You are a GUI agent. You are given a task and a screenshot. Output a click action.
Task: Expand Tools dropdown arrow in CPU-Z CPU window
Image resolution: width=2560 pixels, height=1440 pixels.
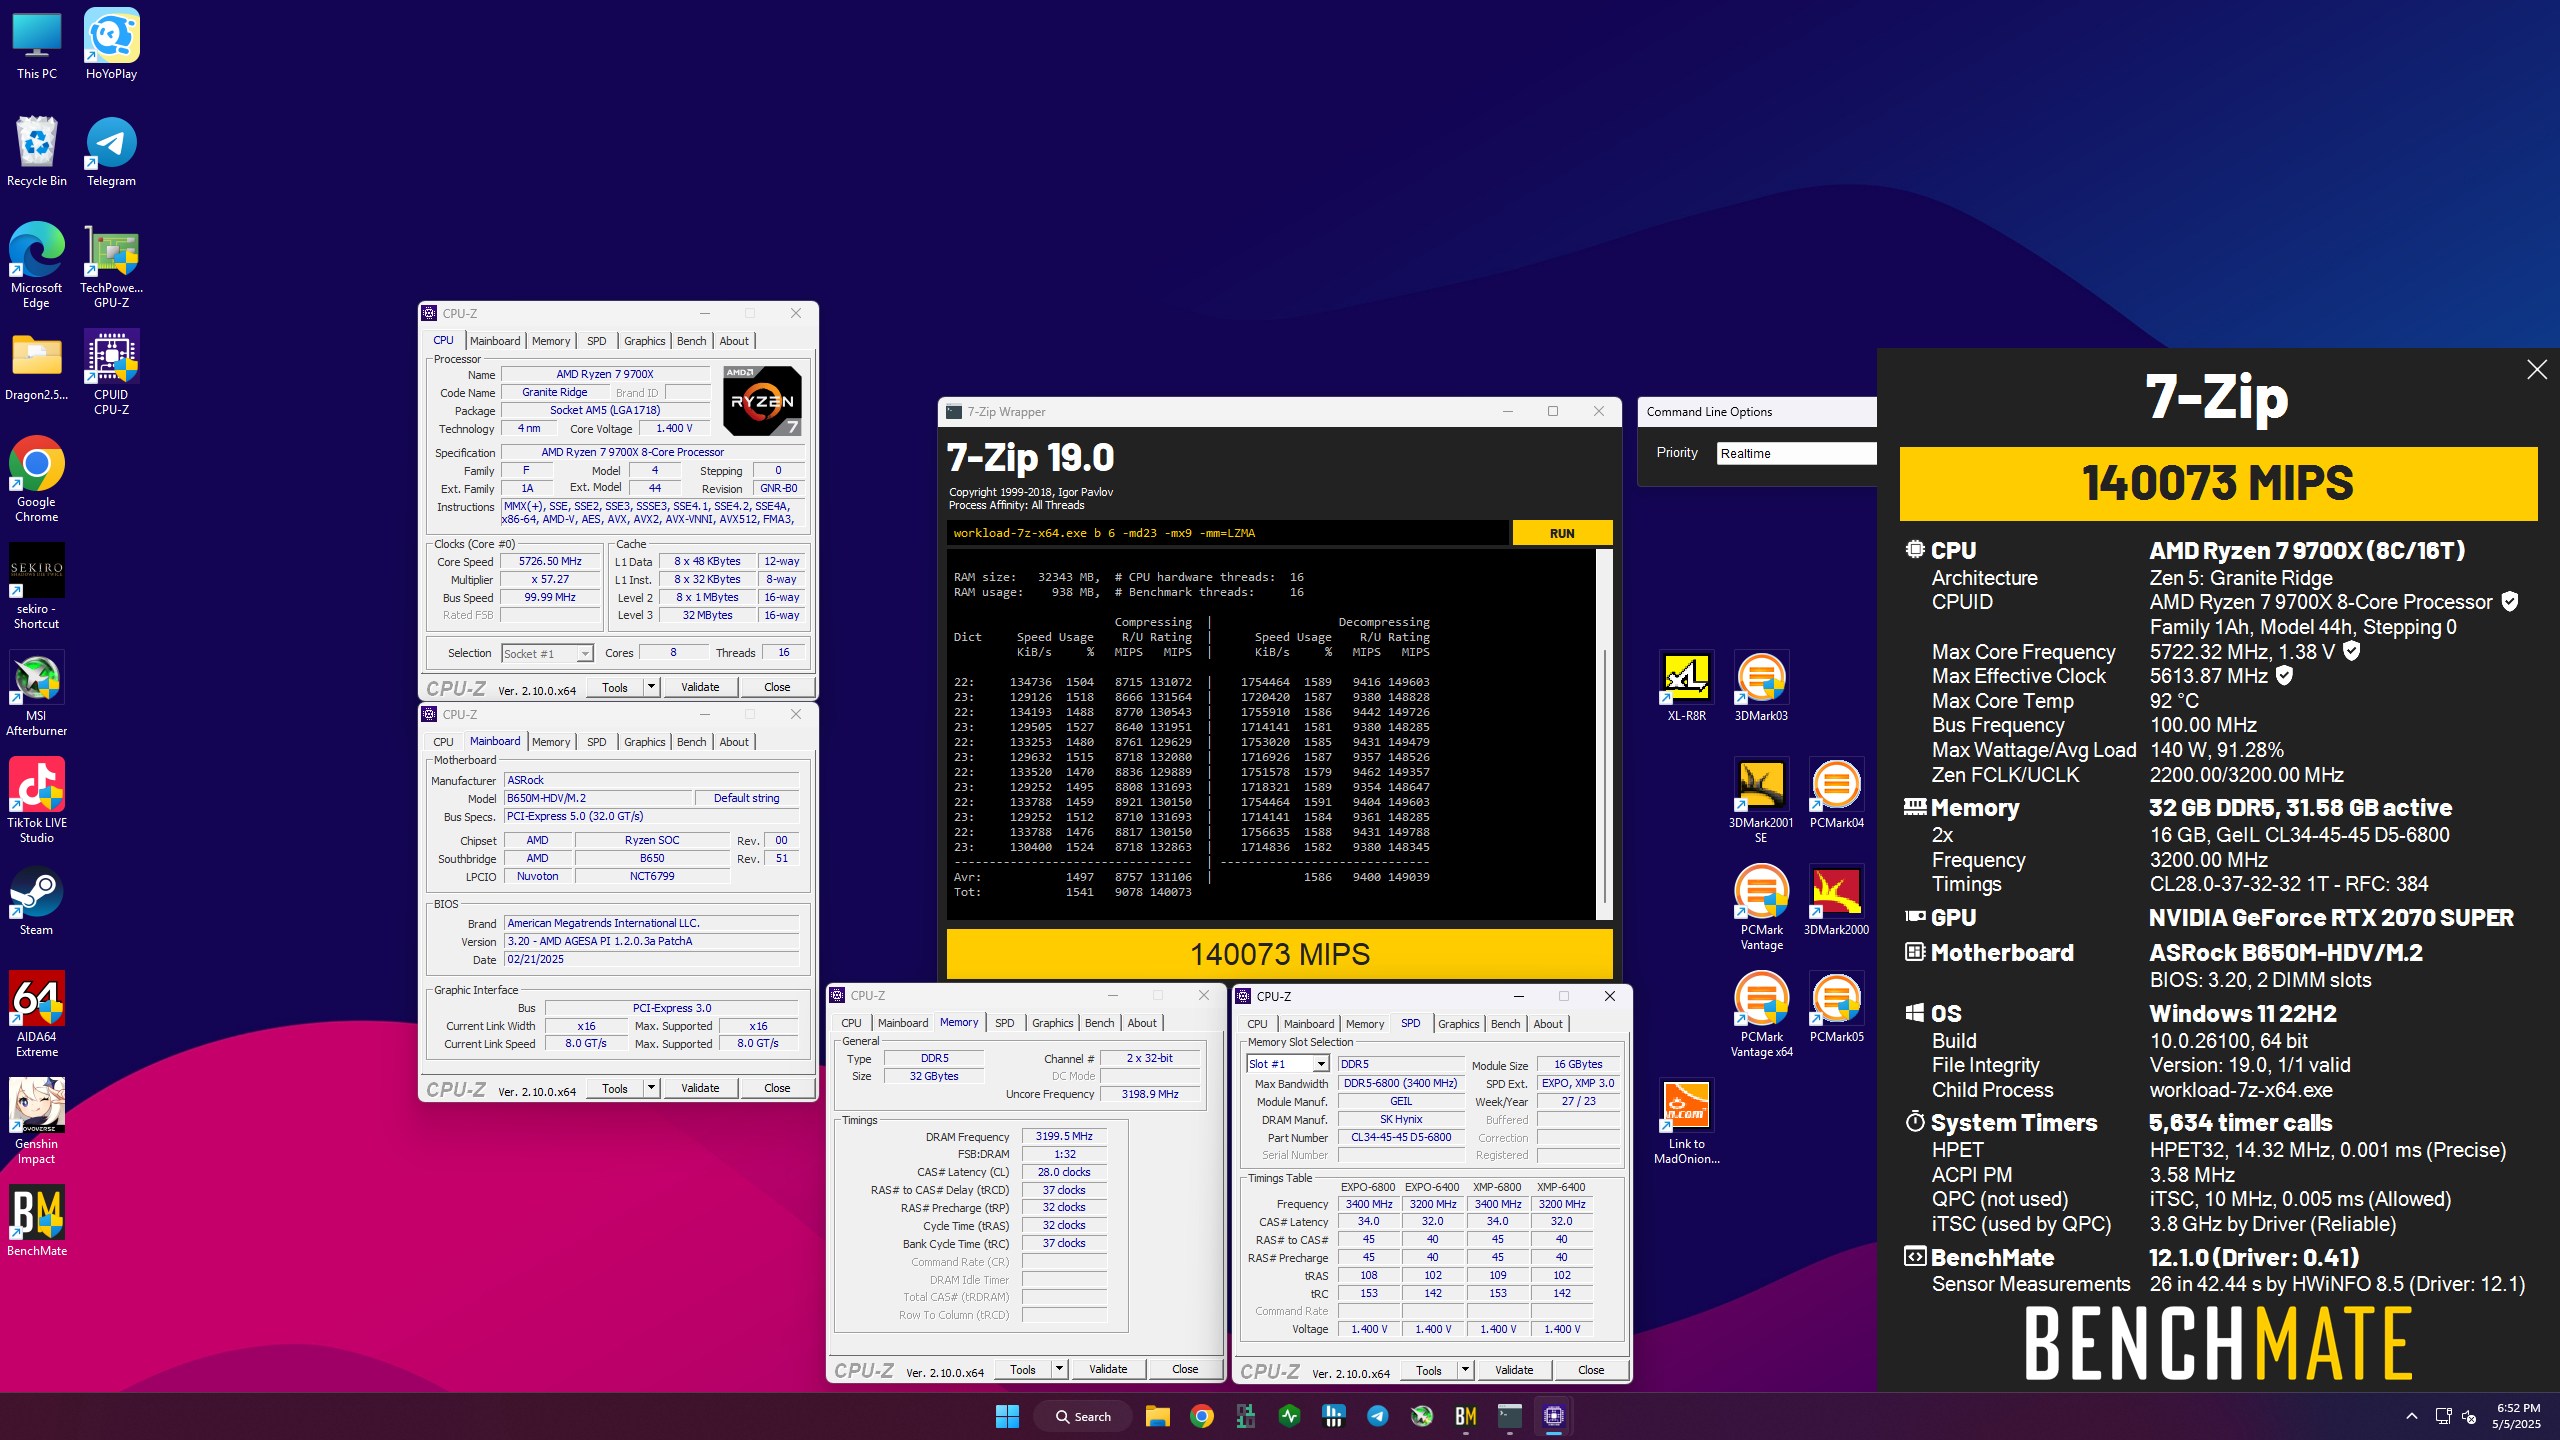point(651,687)
